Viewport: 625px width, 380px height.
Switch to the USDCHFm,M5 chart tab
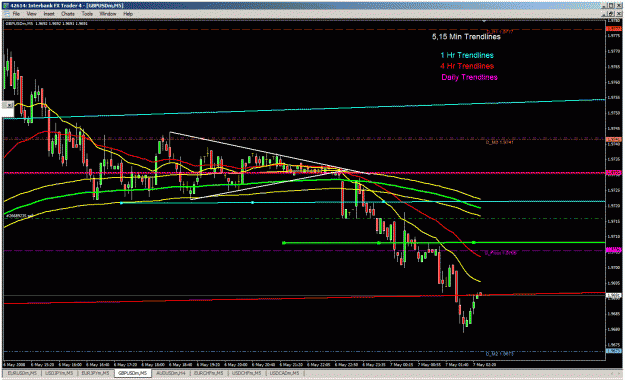(x=247, y=373)
